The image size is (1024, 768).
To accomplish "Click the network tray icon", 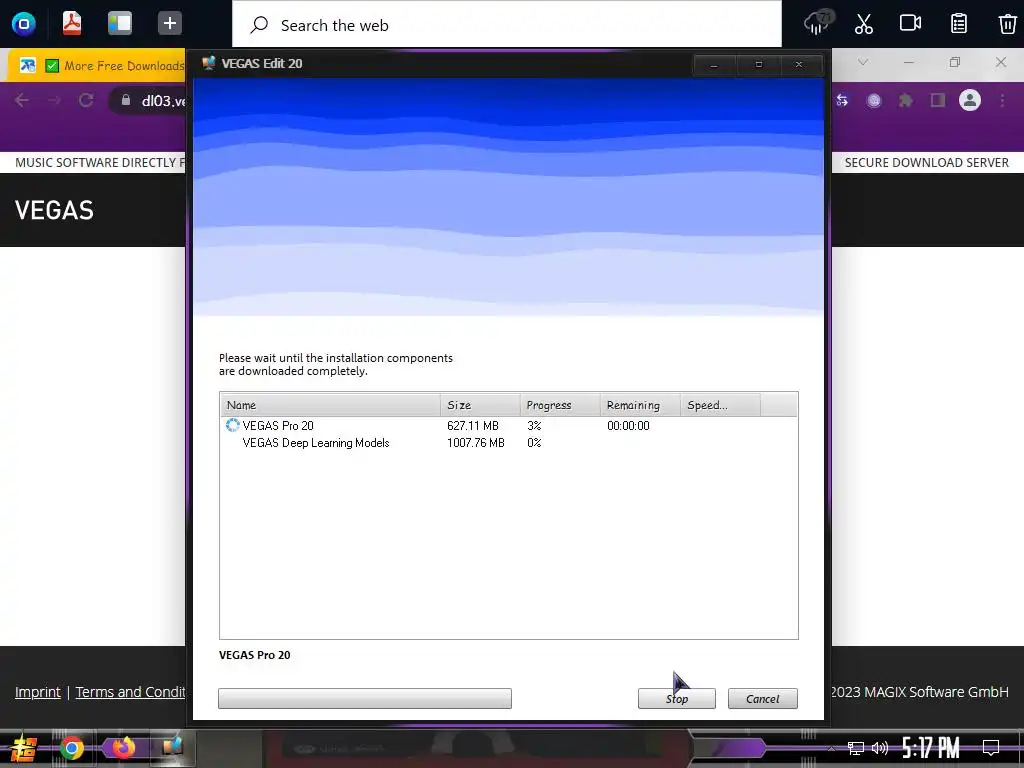I will (855, 748).
